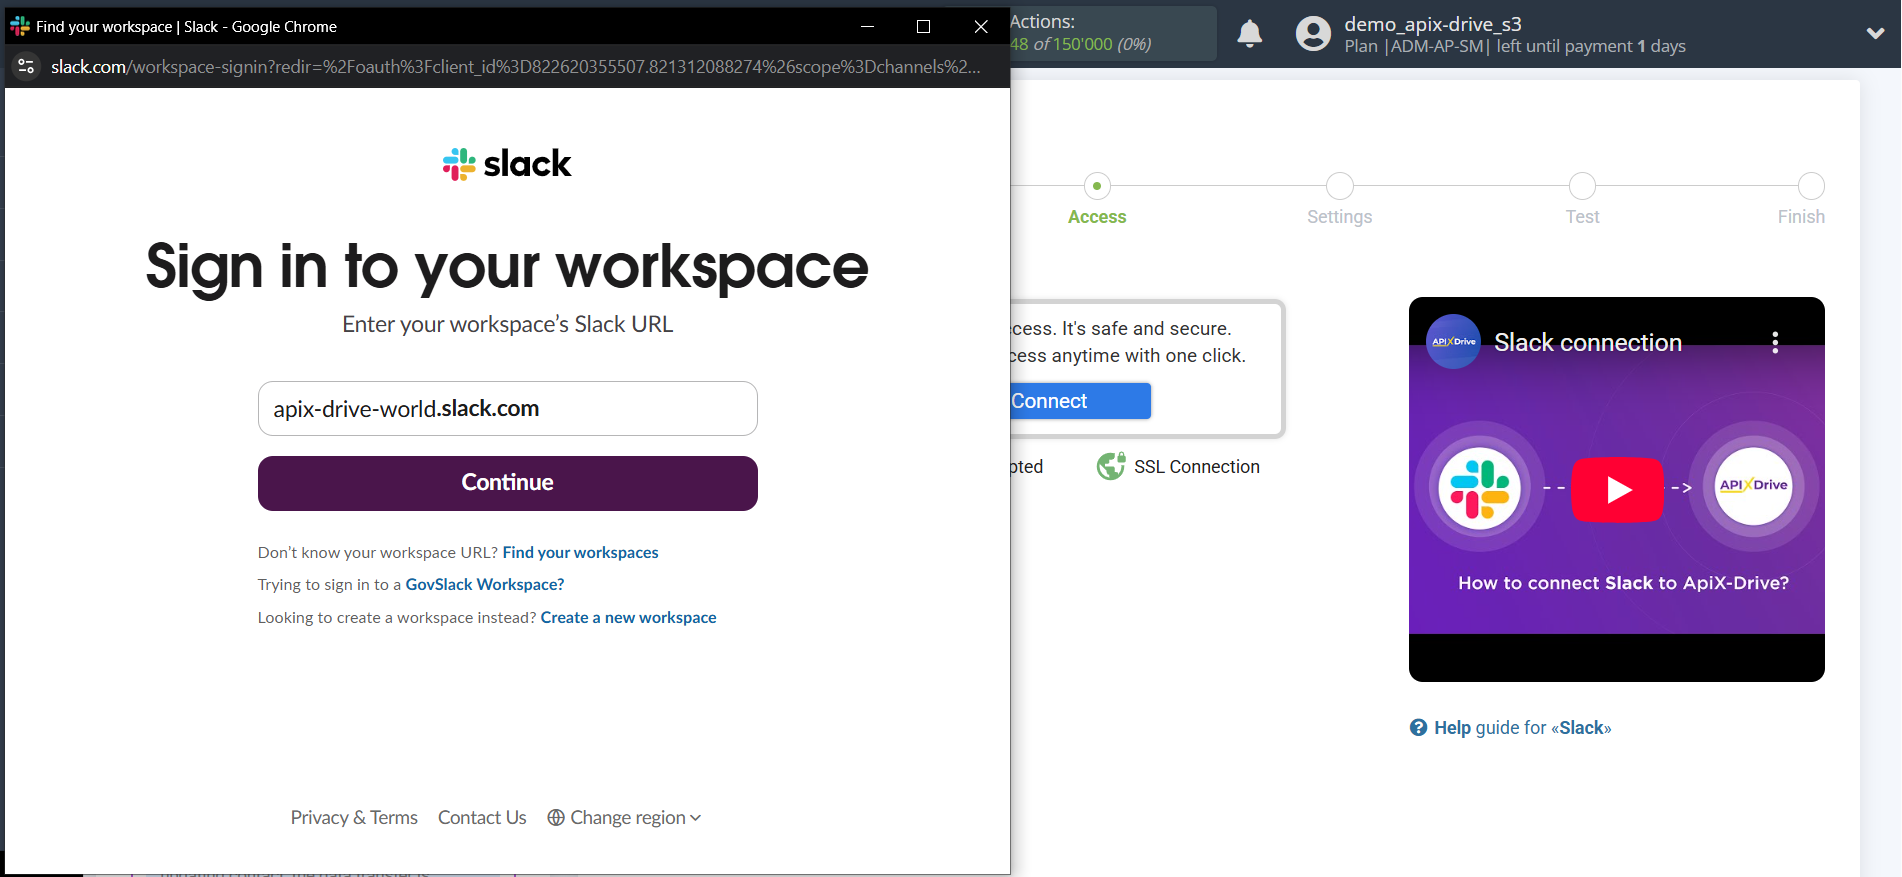The width and height of the screenshot is (1902, 877).
Task: Expand the Change region dropdown
Action: [625, 818]
